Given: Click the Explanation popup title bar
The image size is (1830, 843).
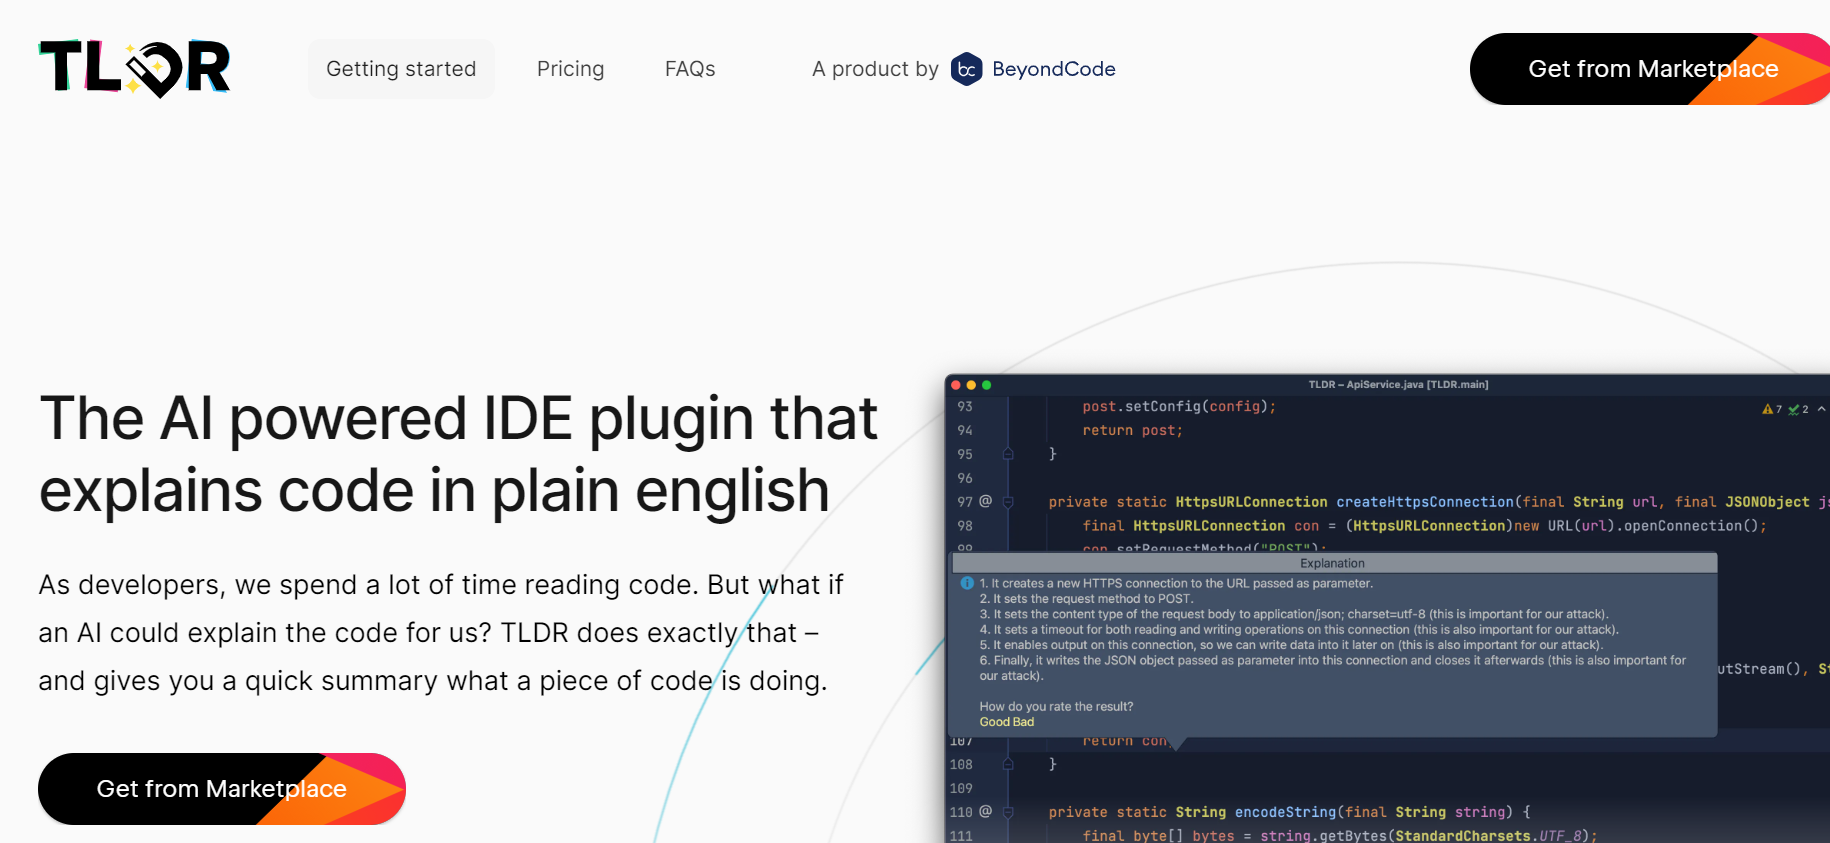Looking at the screenshot, I should [1334, 564].
